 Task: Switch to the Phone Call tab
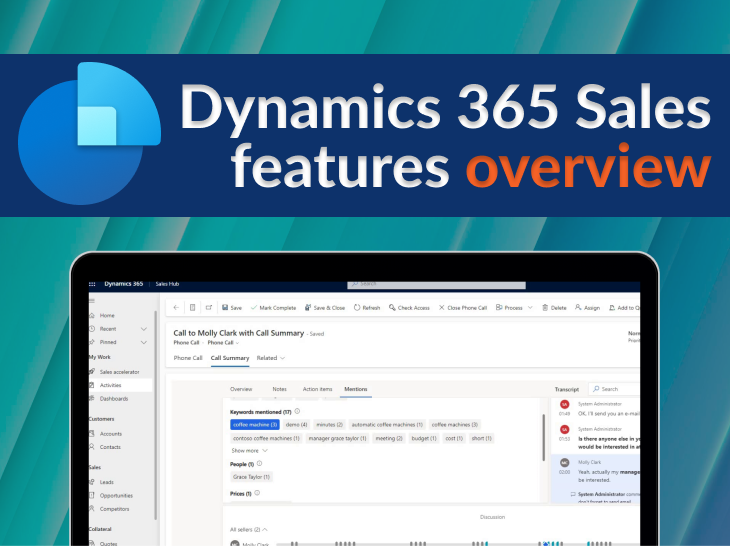(x=188, y=358)
